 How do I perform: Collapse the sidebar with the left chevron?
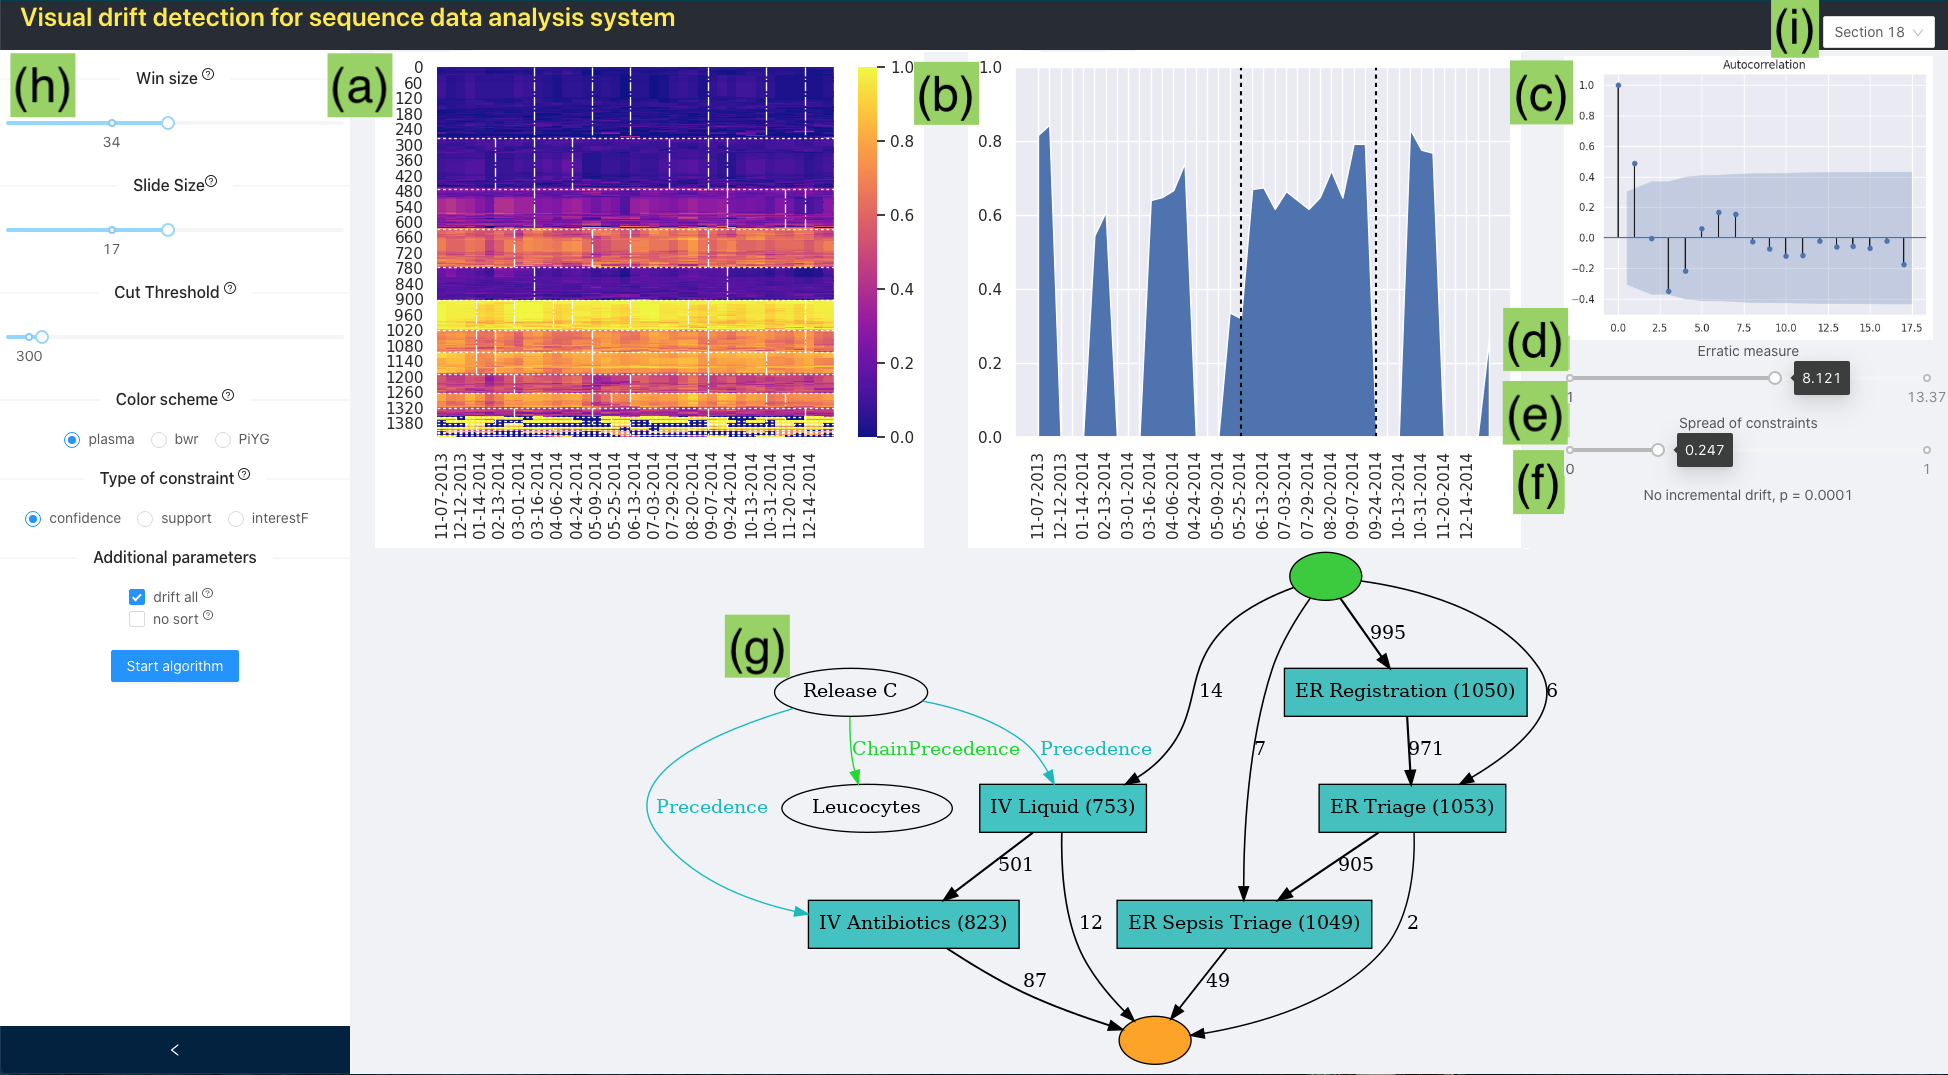tap(175, 1050)
